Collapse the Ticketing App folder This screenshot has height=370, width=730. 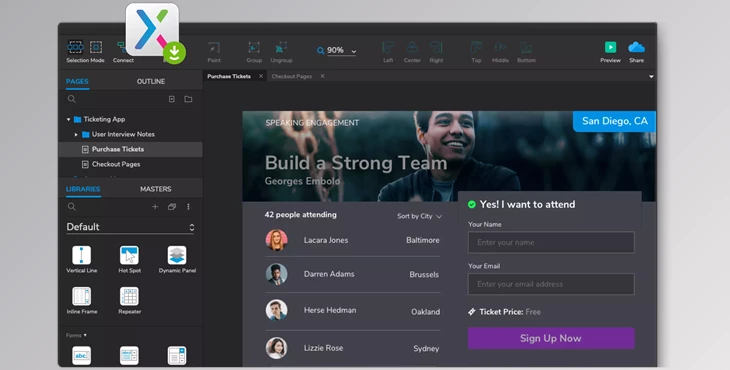coord(68,120)
